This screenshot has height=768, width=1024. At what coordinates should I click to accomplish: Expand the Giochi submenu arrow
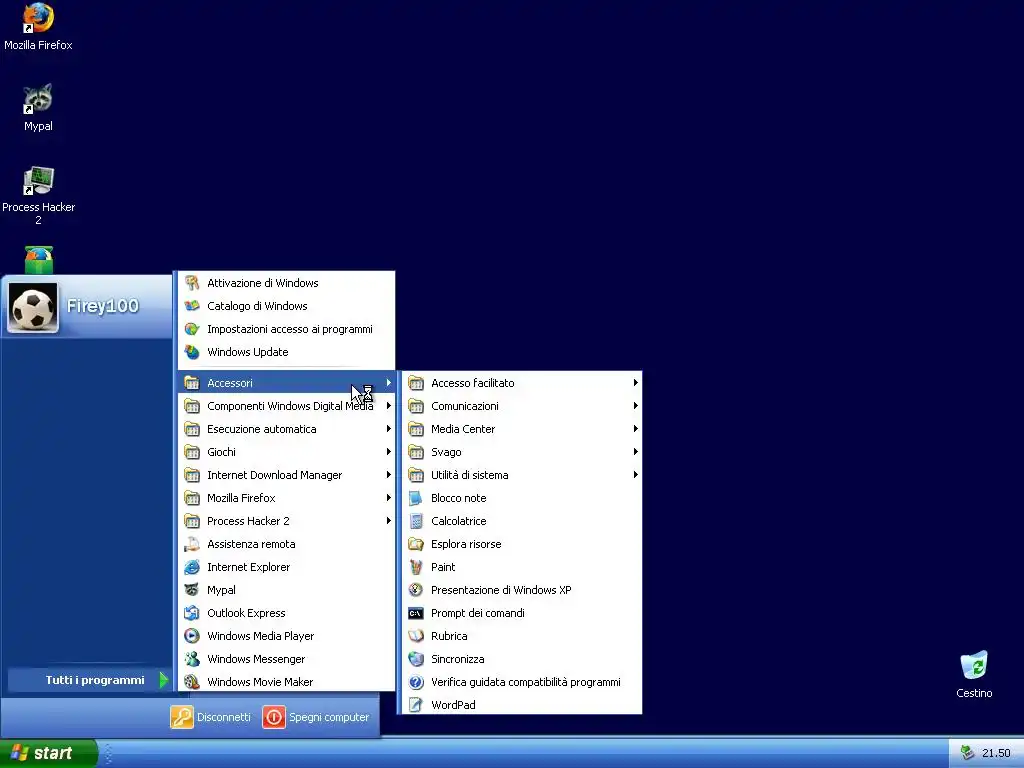389,451
